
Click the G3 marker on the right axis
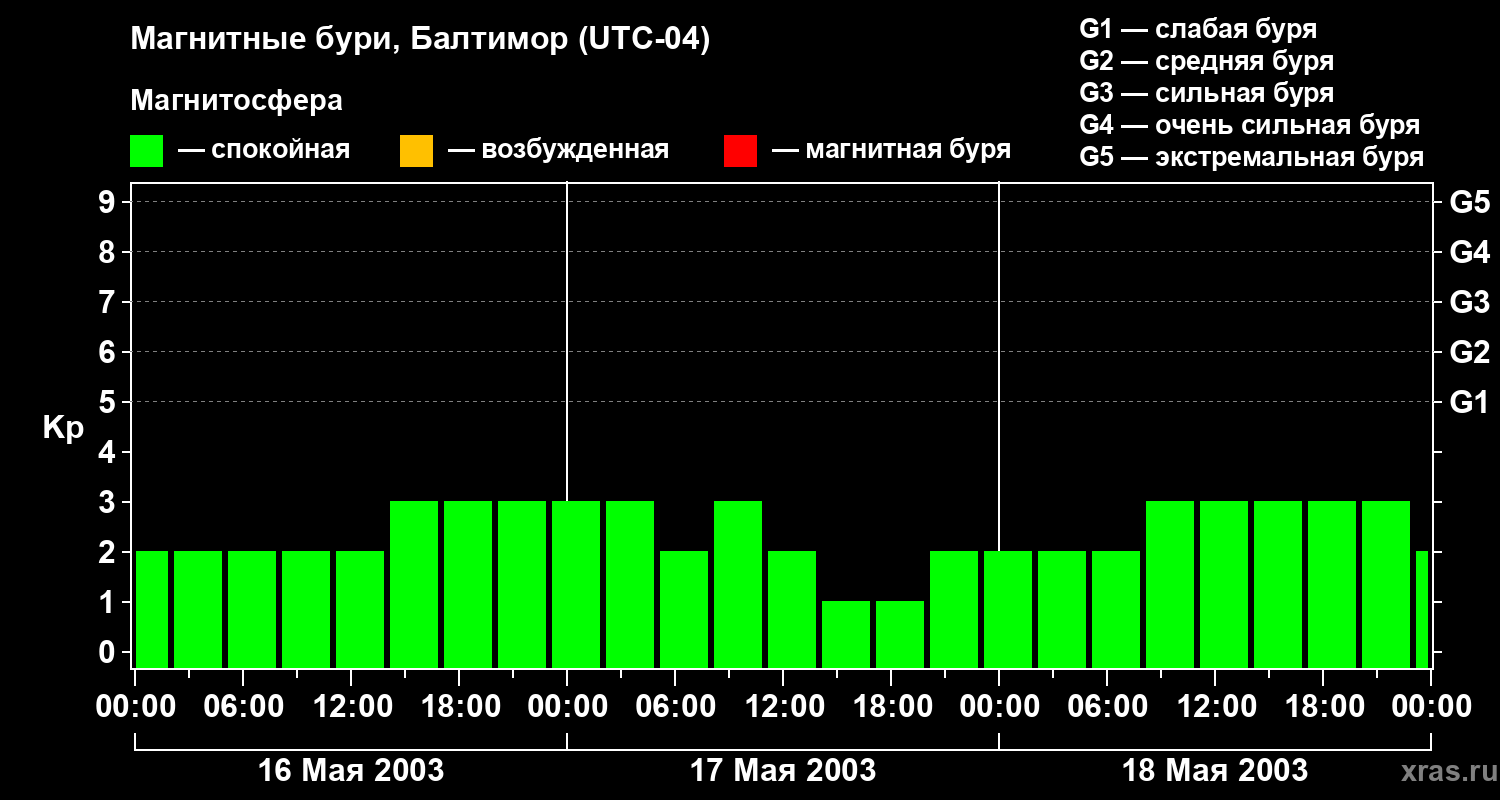(1469, 302)
